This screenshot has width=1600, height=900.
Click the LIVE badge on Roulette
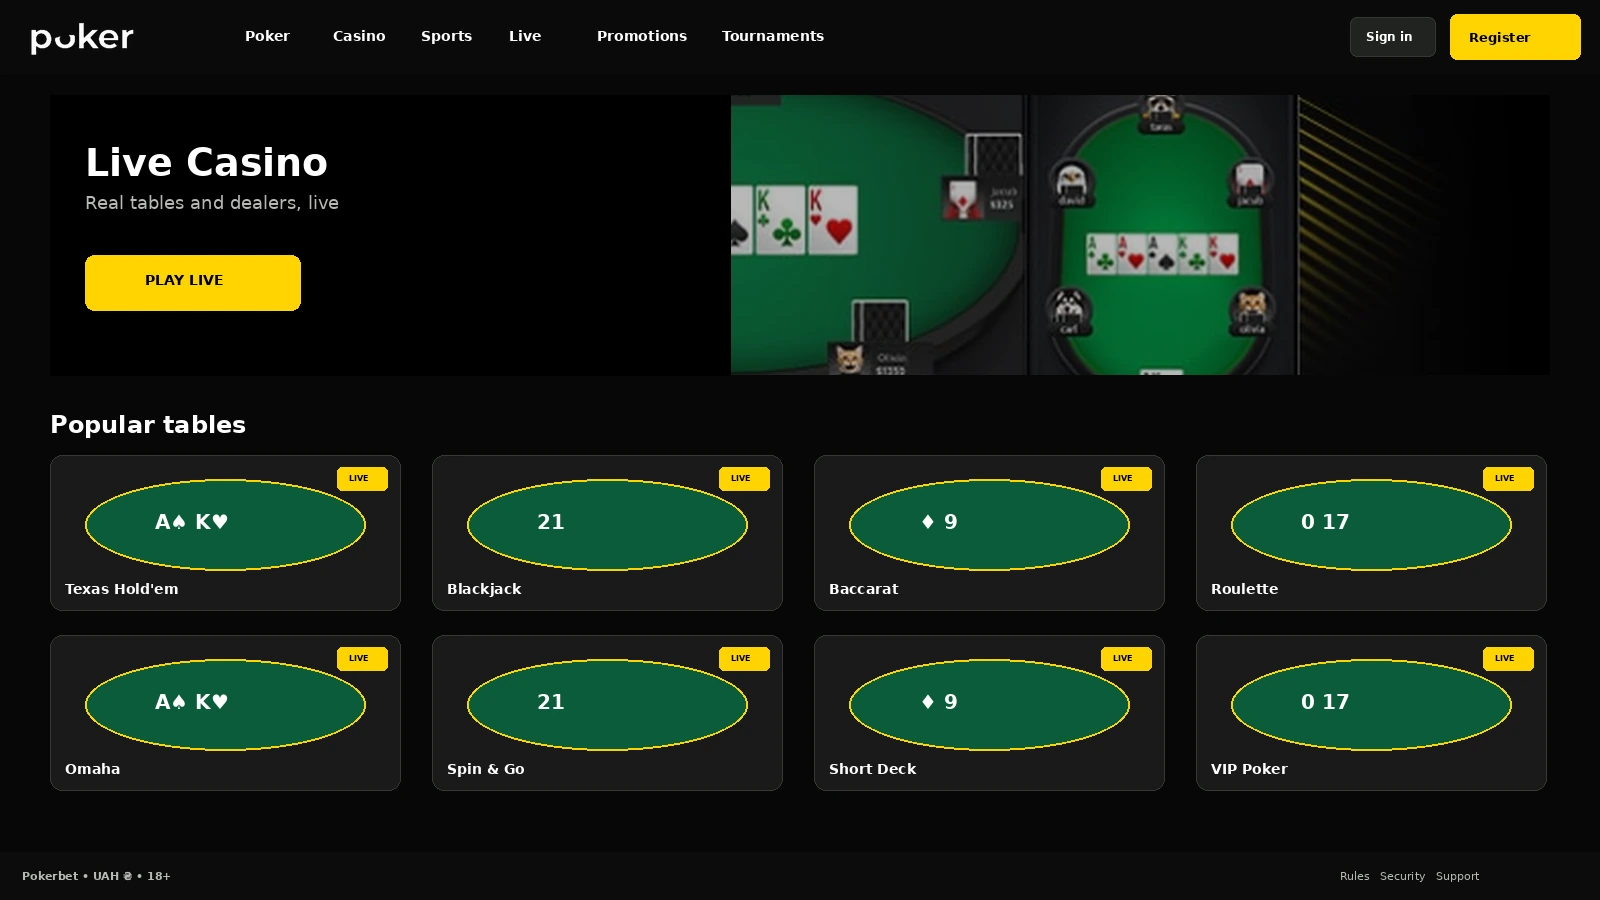(1508, 479)
